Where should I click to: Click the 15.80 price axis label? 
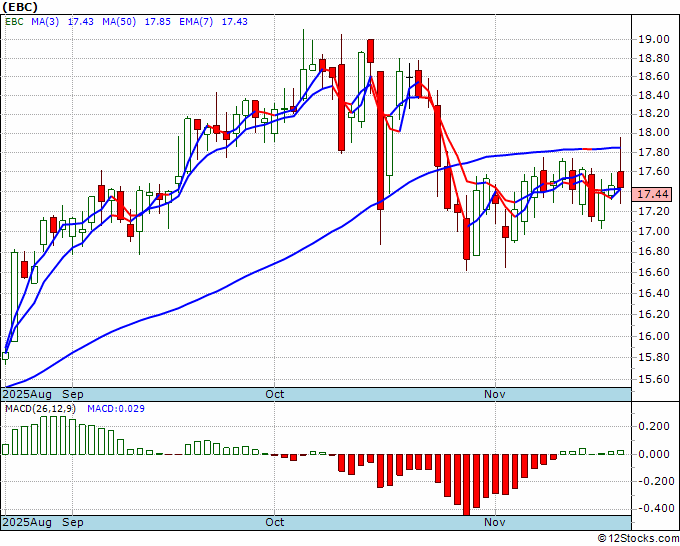(x=654, y=357)
